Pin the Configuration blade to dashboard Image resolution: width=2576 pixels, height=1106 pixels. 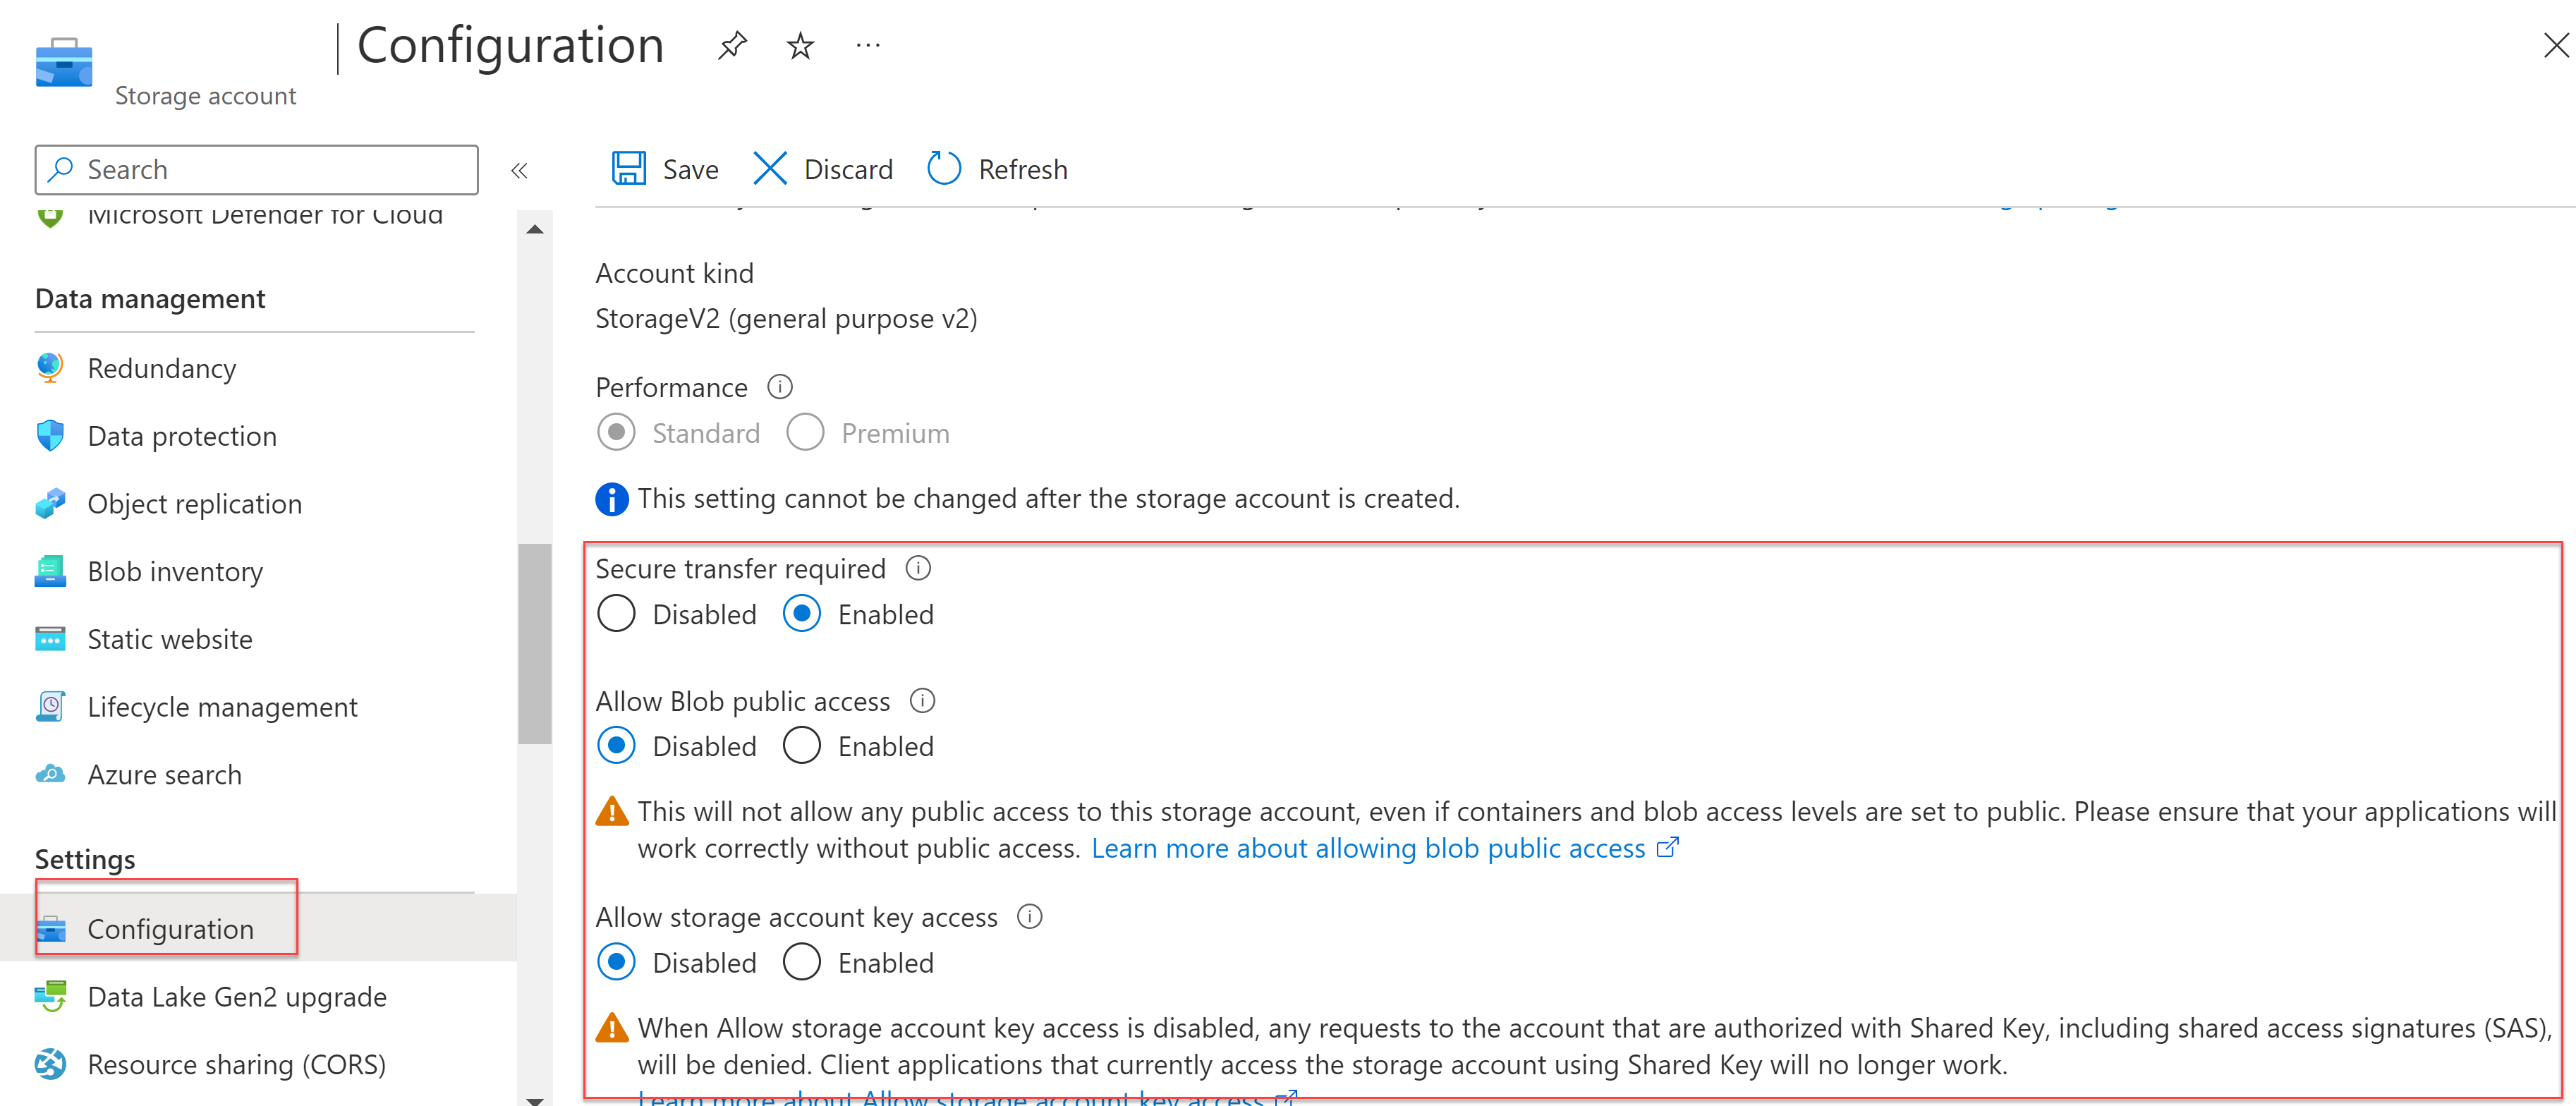pos(732,45)
